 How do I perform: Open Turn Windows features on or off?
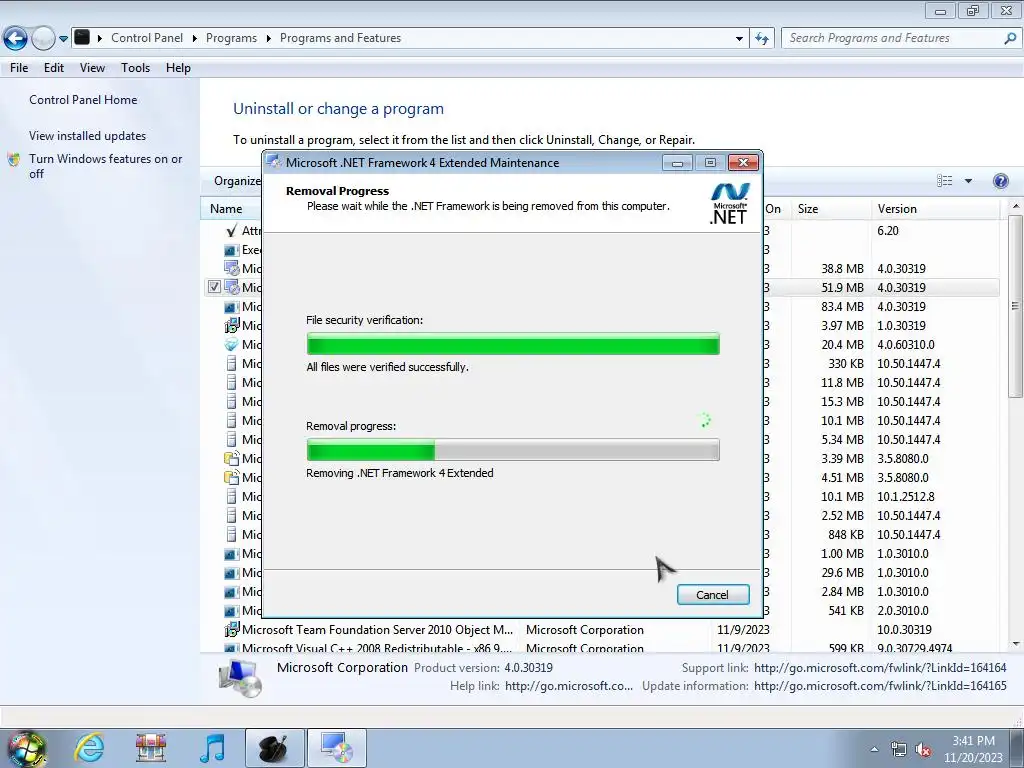[105, 166]
